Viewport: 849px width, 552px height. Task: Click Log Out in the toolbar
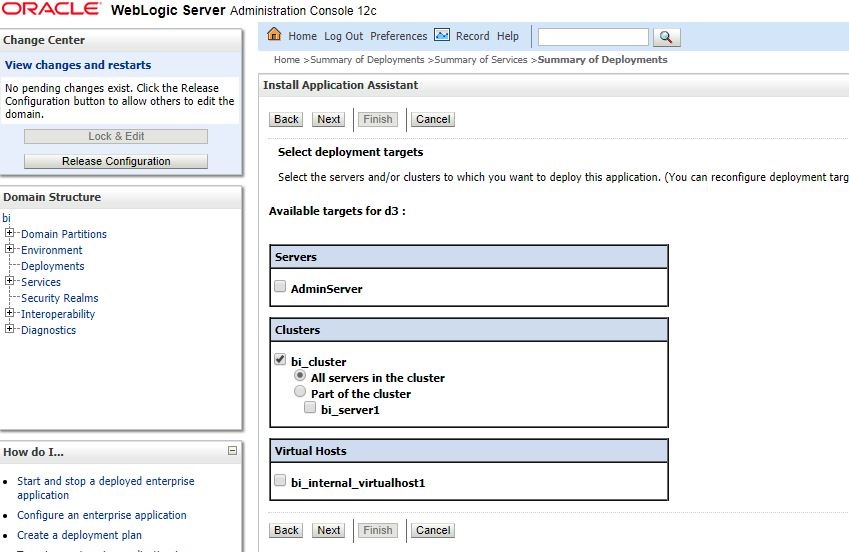click(x=343, y=36)
